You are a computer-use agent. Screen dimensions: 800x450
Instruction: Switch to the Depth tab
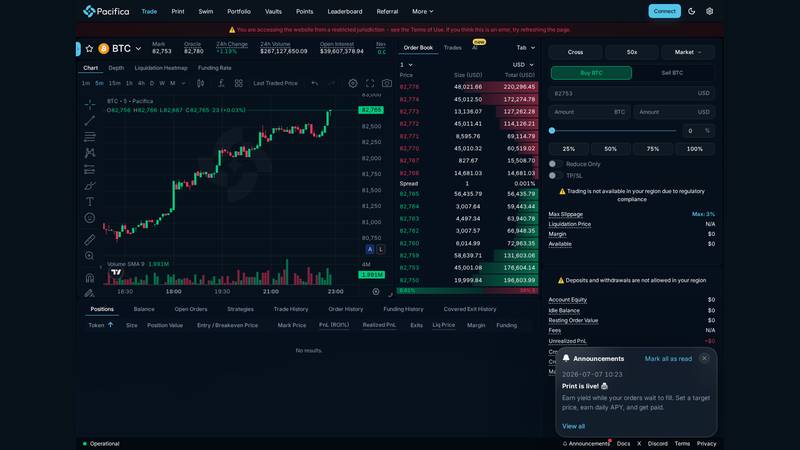tap(116, 68)
